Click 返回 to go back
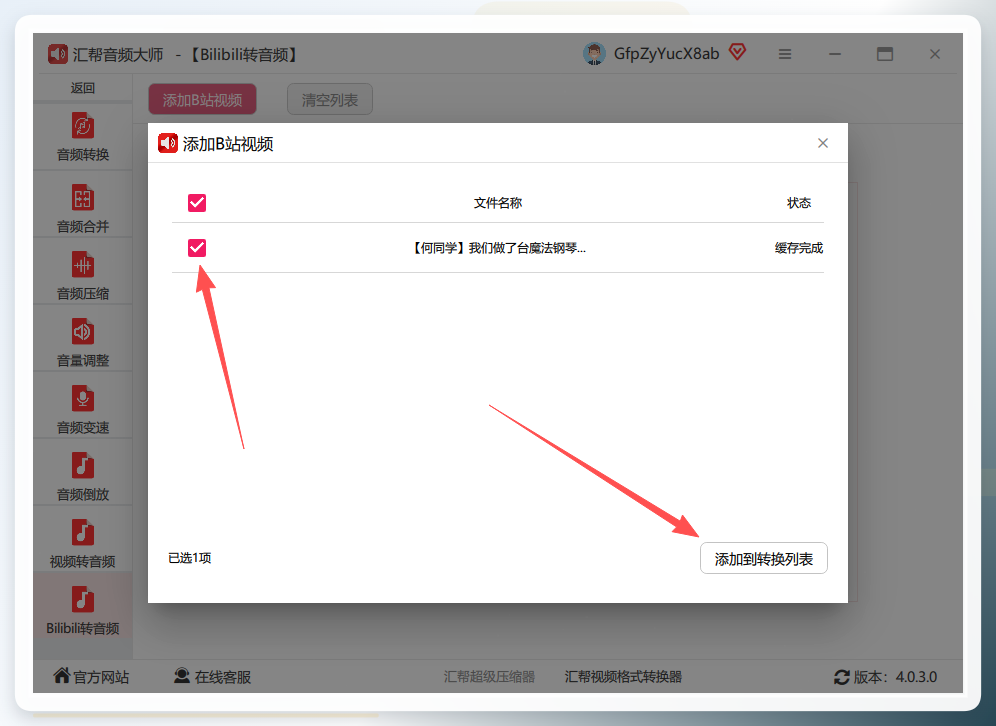The image size is (996, 726). (x=83, y=88)
